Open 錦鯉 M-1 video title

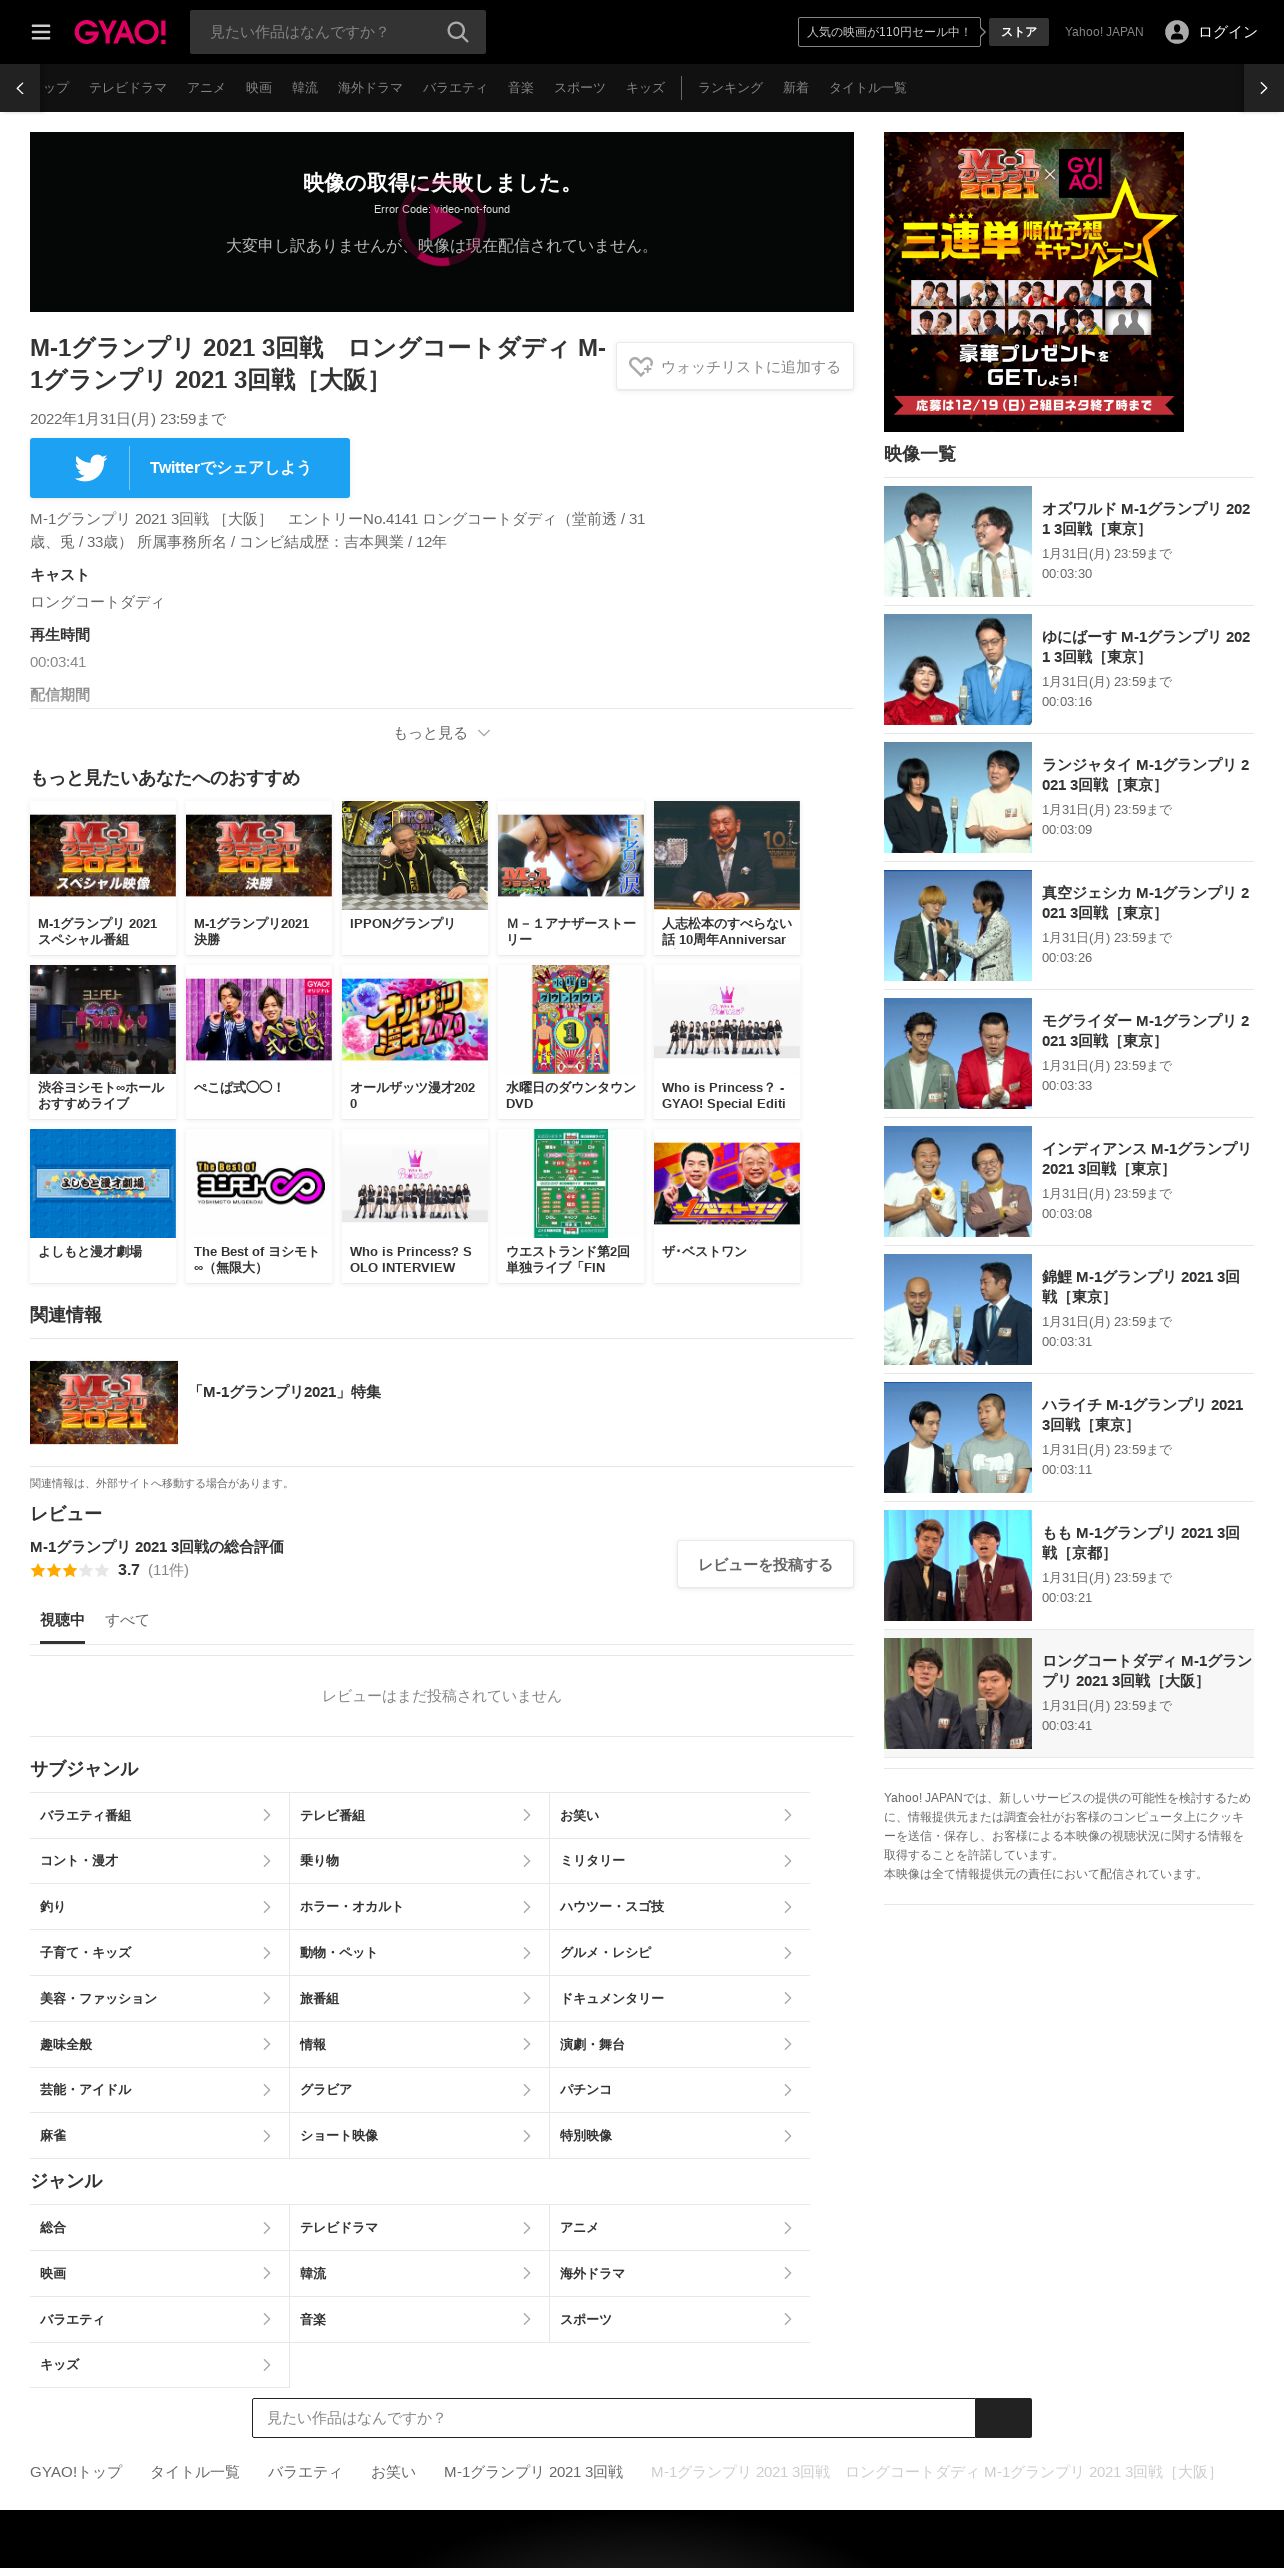pos(1141,1287)
